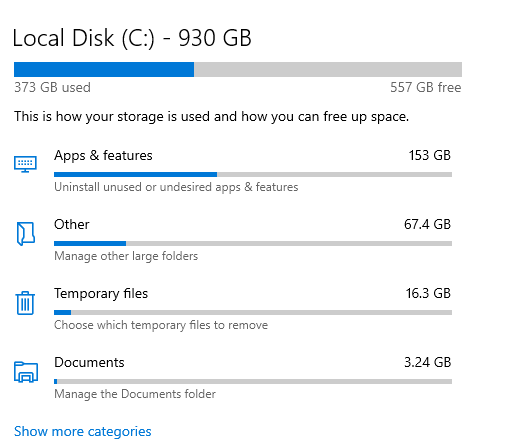This screenshot has width=512, height=448.
Task: Click the Local Disk (C:) usage bar
Action: [x=238, y=69]
